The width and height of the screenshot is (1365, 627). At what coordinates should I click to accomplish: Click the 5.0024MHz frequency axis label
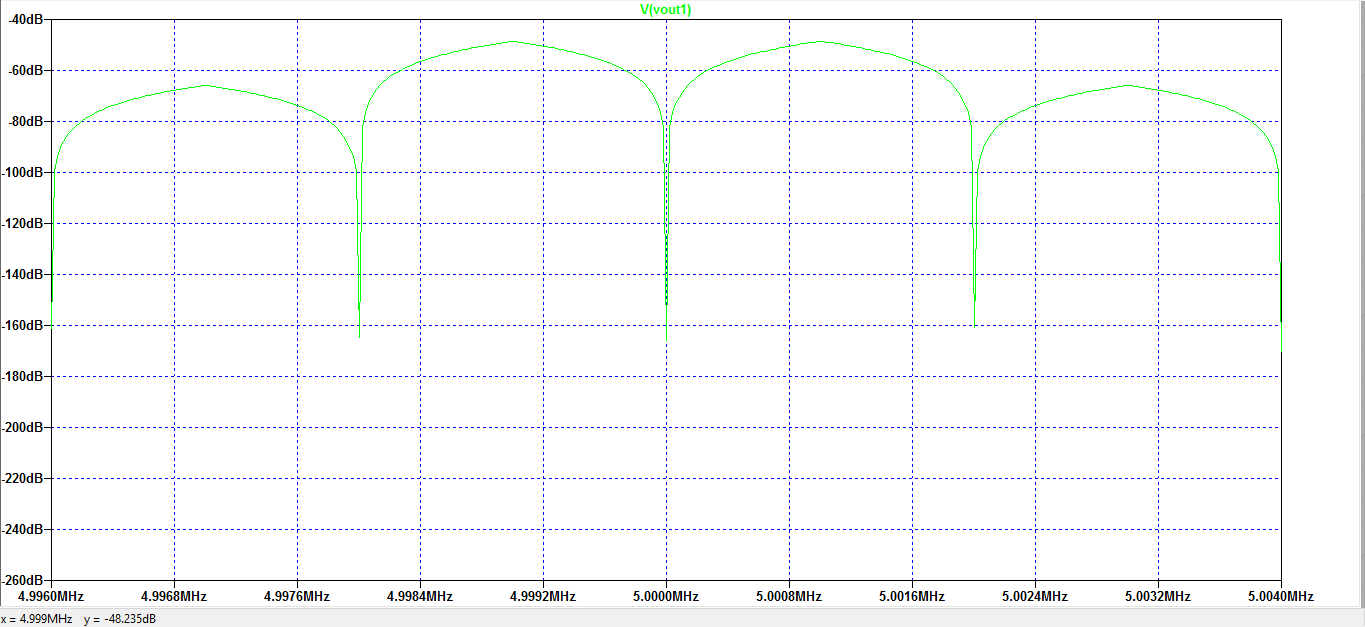pyautogui.click(x=1035, y=596)
